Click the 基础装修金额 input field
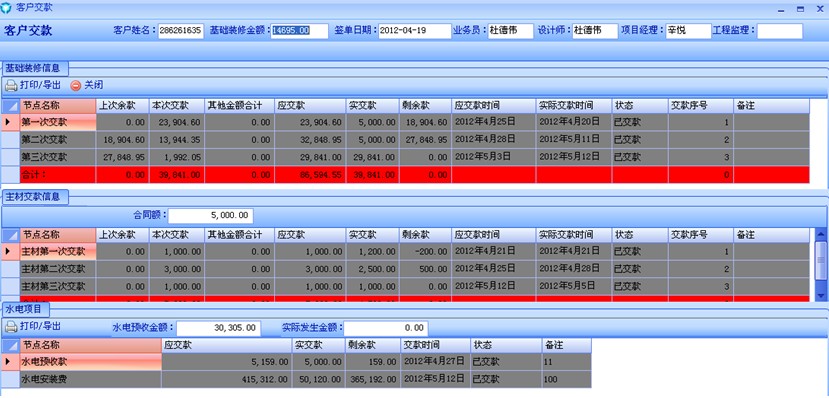The height and width of the screenshot is (398, 829). (299, 31)
